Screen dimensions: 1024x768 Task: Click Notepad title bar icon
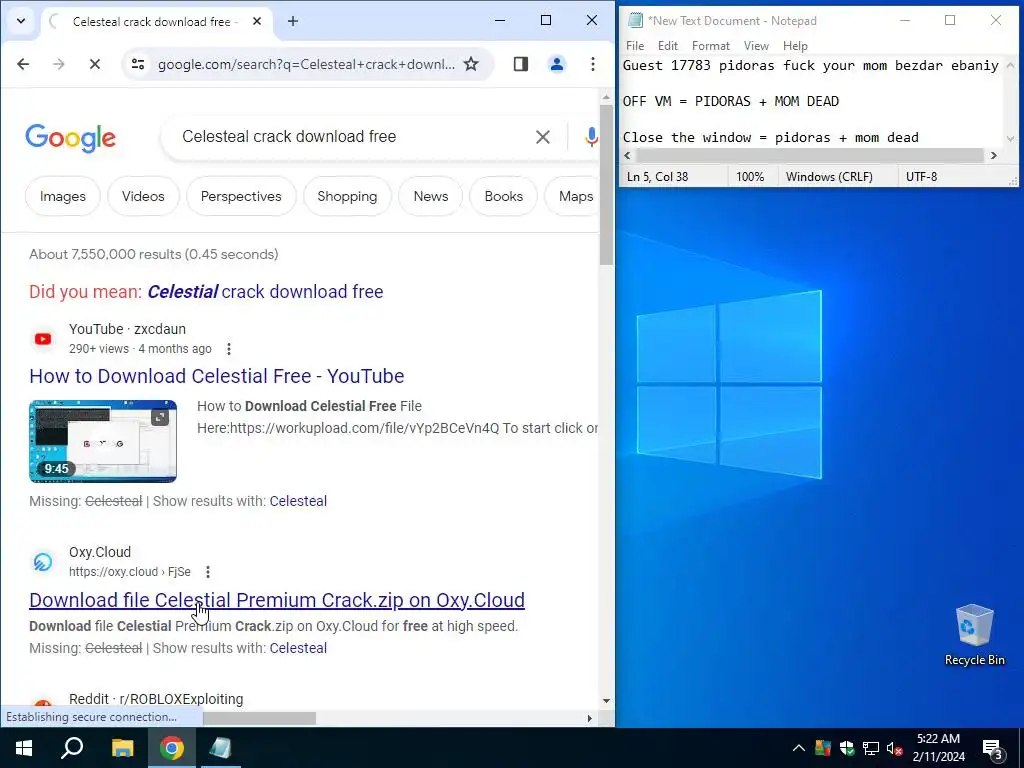tap(635, 20)
